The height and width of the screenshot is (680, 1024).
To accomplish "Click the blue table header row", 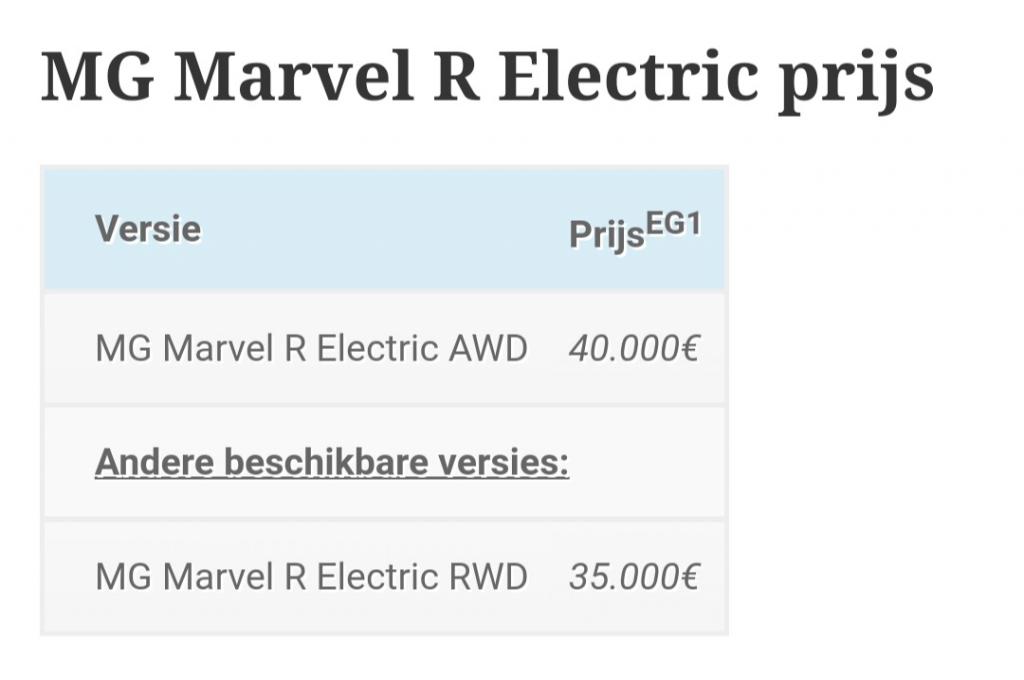I will click(x=384, y=229).
